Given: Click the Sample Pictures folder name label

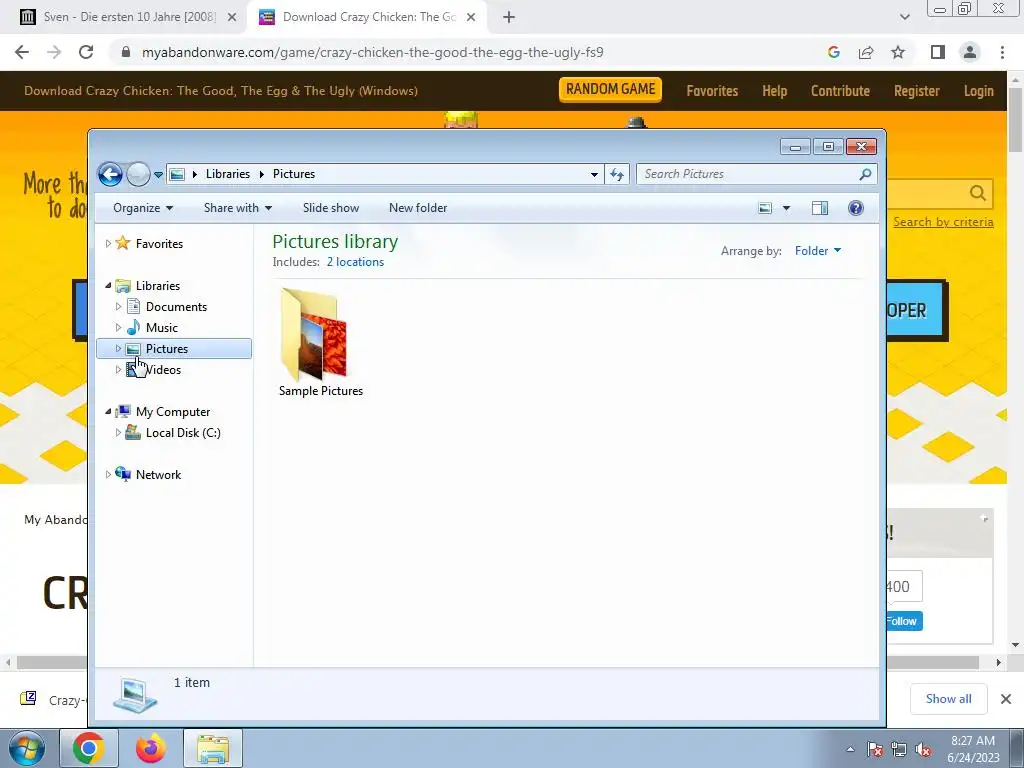Looking at the screenshot, I should [x=321, y=391].
